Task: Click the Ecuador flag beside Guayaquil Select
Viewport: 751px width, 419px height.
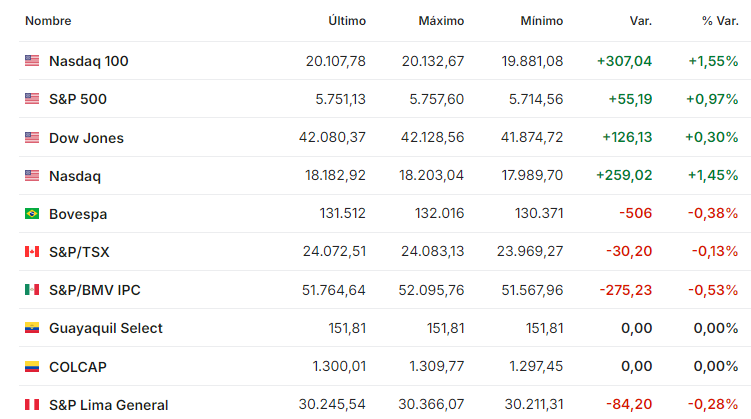Action: click(x=32, y=328)
